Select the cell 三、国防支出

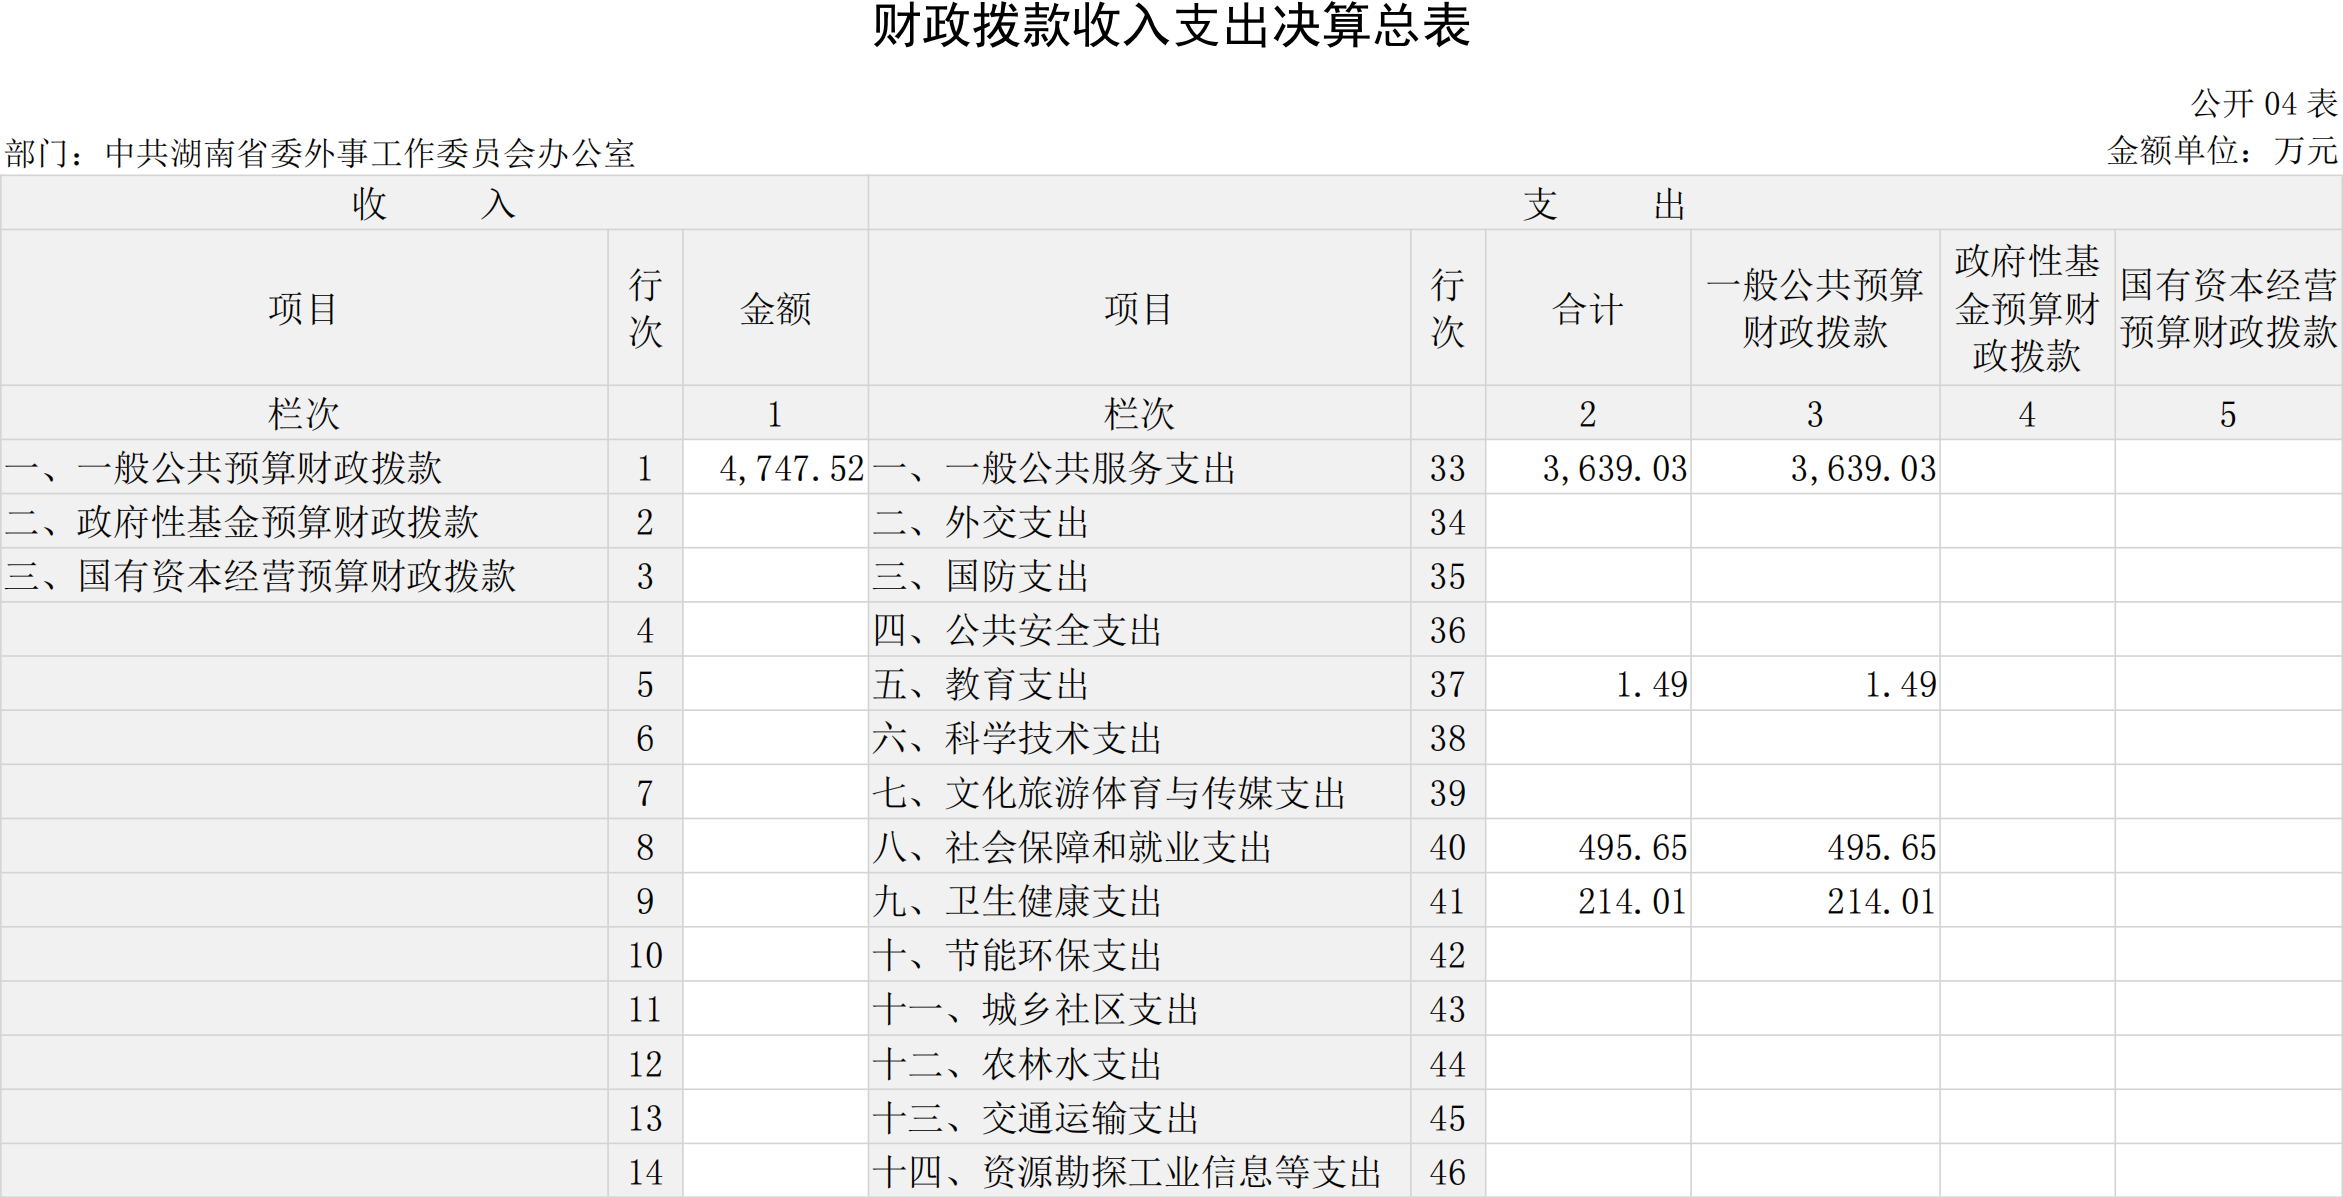[1139, 575]
